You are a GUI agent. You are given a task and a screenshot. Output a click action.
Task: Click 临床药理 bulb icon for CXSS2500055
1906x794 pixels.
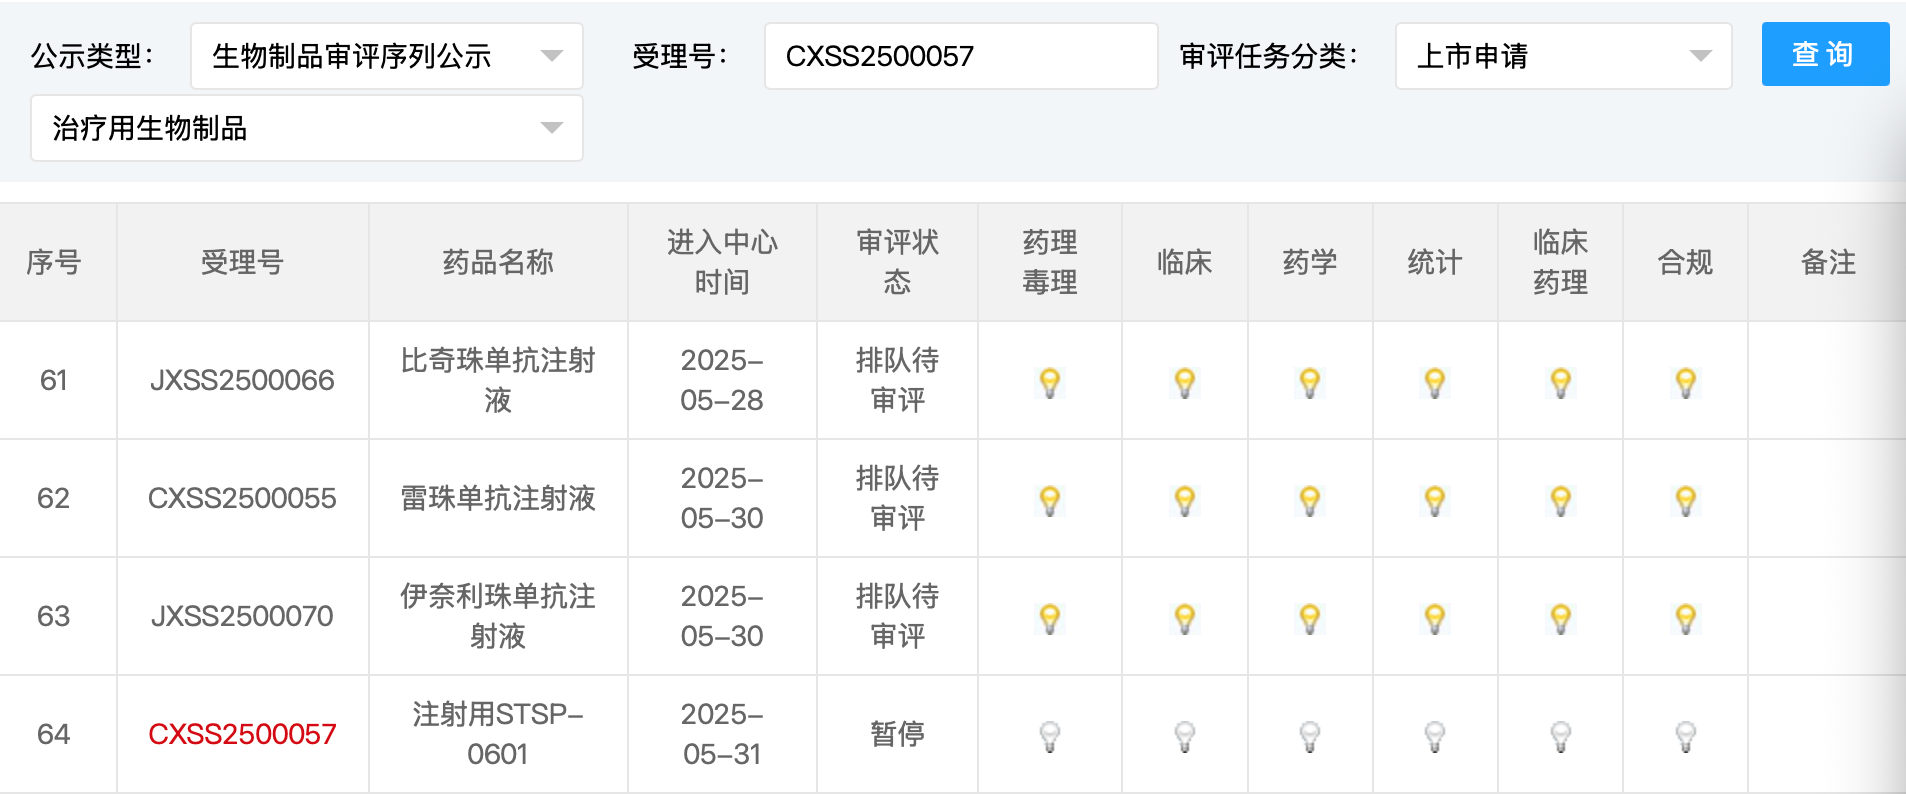(x=1560, y=500)
